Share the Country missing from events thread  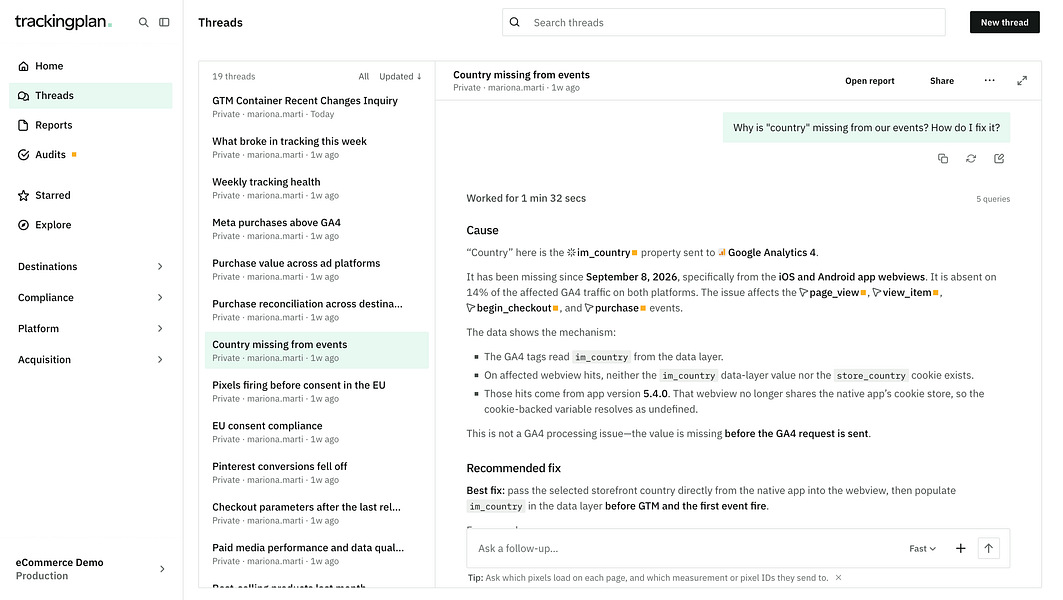[942, 81]
